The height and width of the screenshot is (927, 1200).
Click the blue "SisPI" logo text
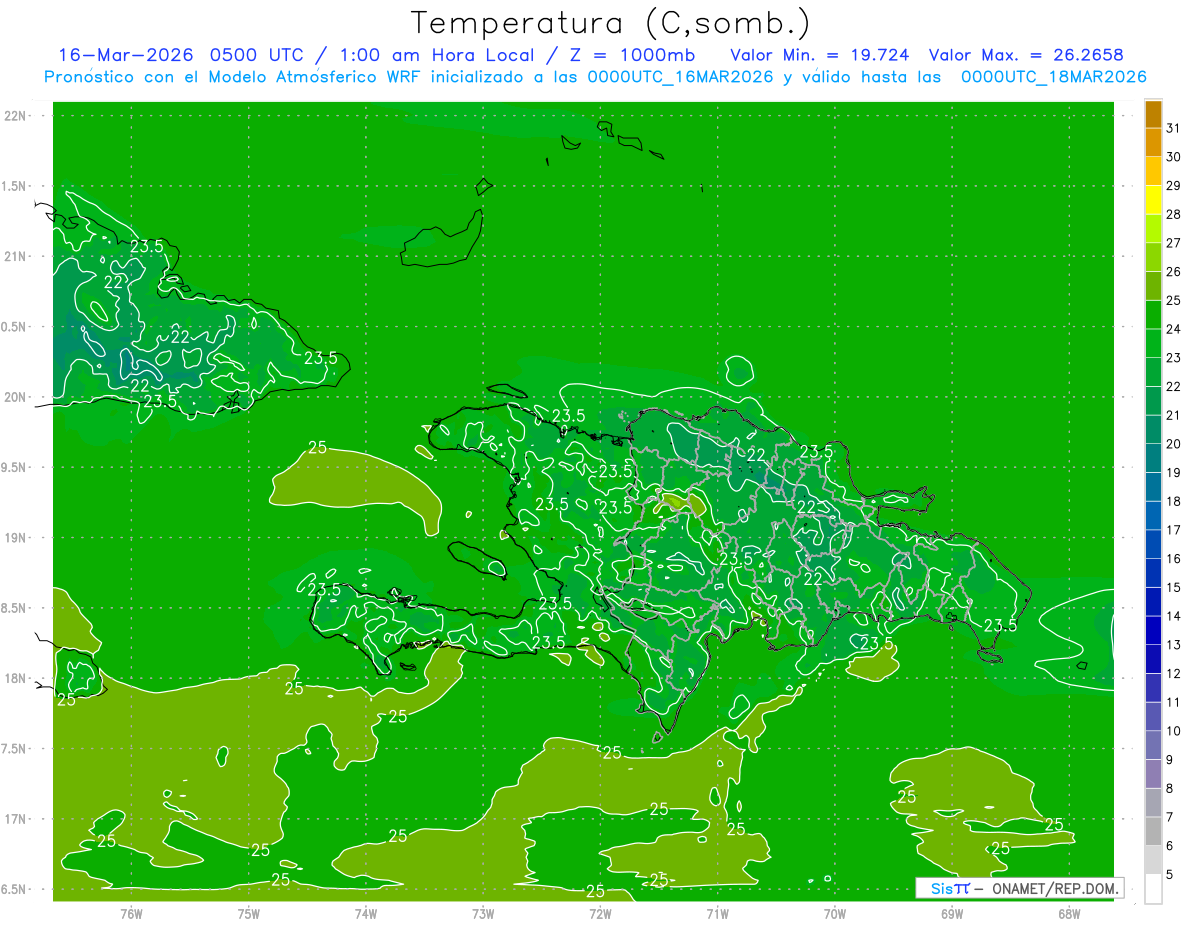point(950,888)
